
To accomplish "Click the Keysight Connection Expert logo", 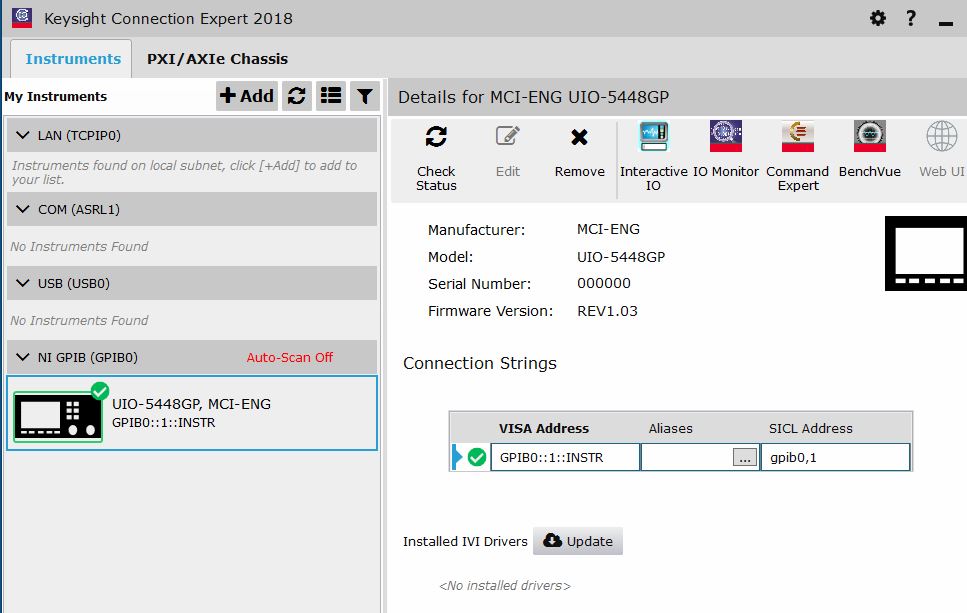I will pos(22,17).
